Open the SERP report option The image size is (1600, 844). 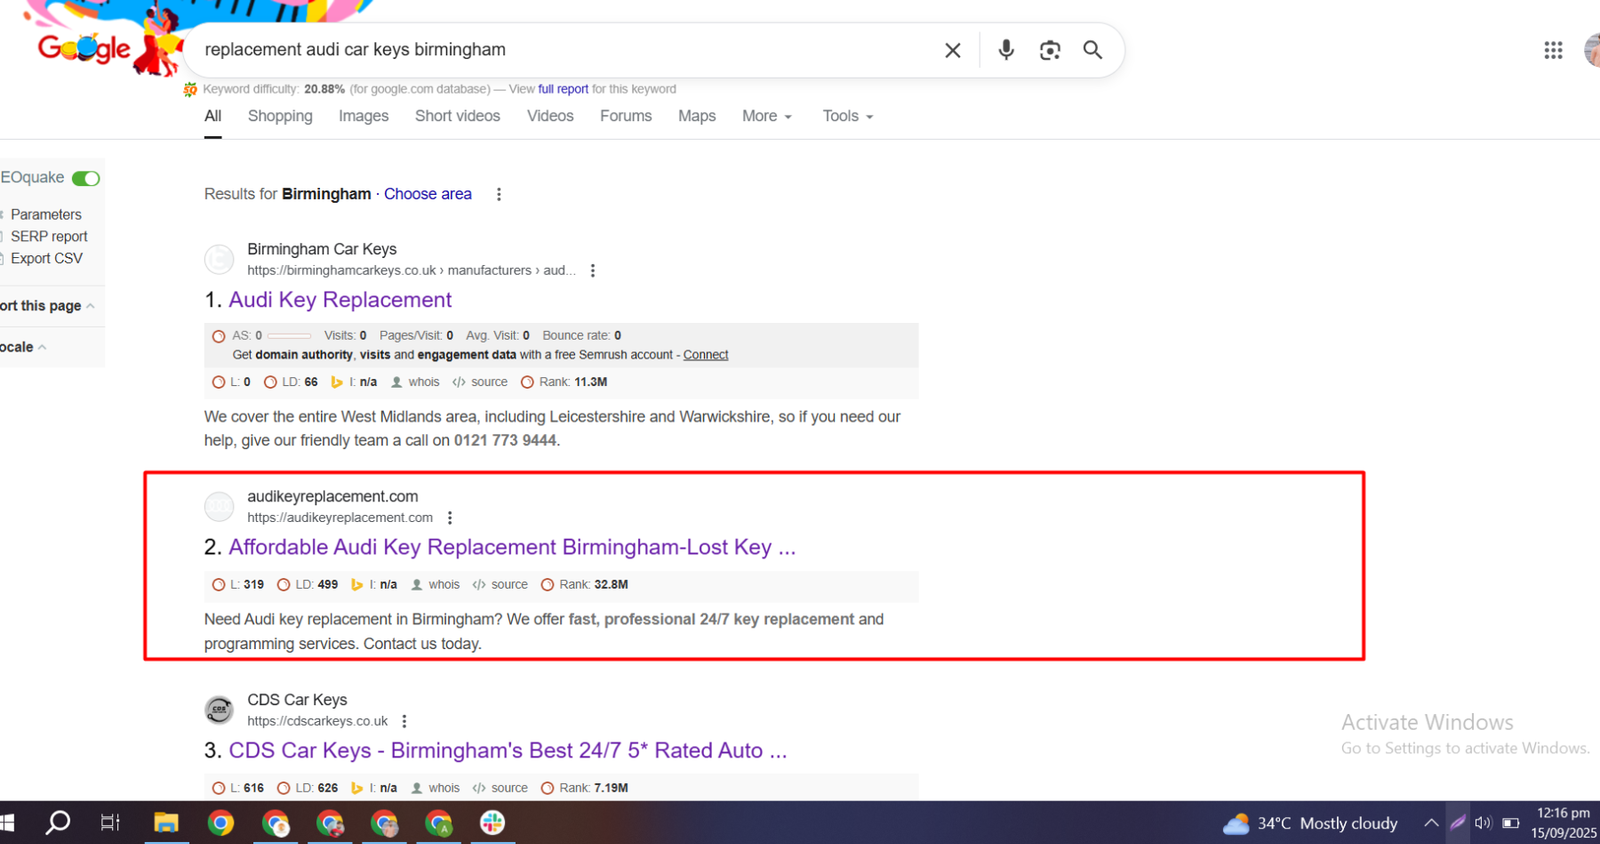pyautogui.click(x=49, y=237)
